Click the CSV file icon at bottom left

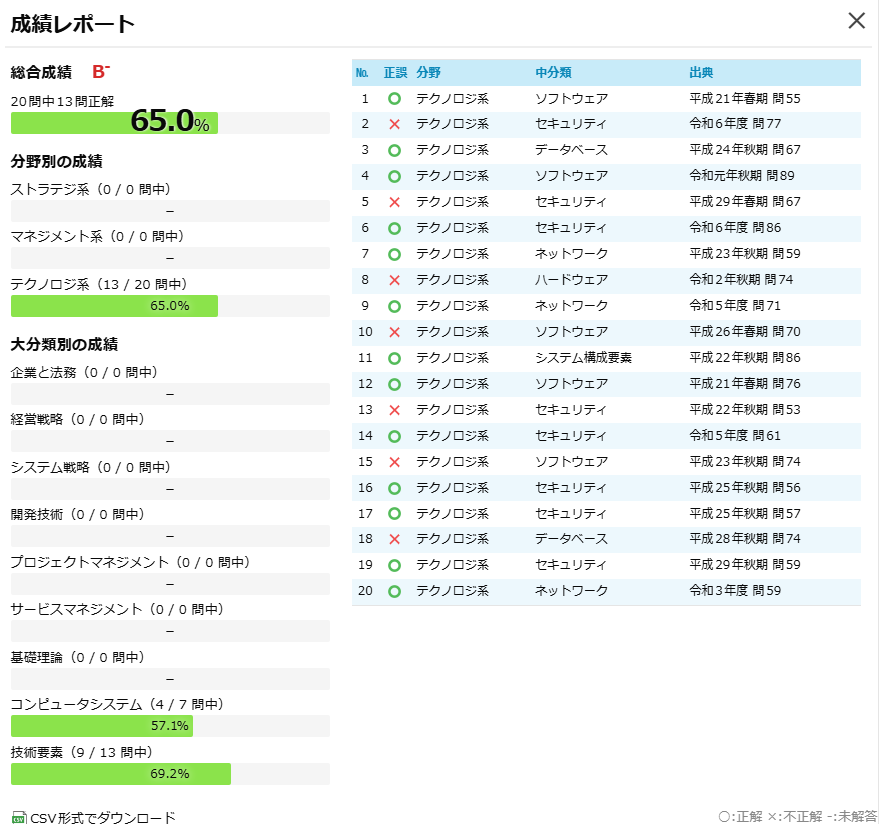tap(19, 817)
